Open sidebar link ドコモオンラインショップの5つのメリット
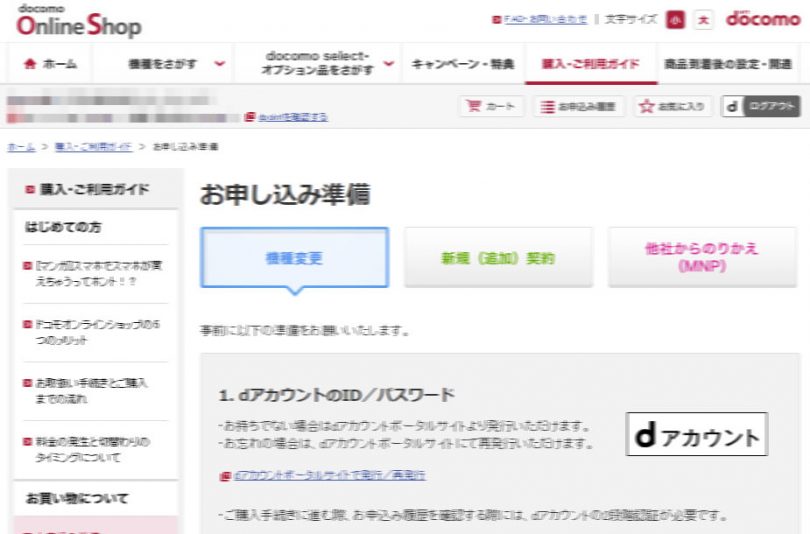810x534 pixels. click(98, 332)
